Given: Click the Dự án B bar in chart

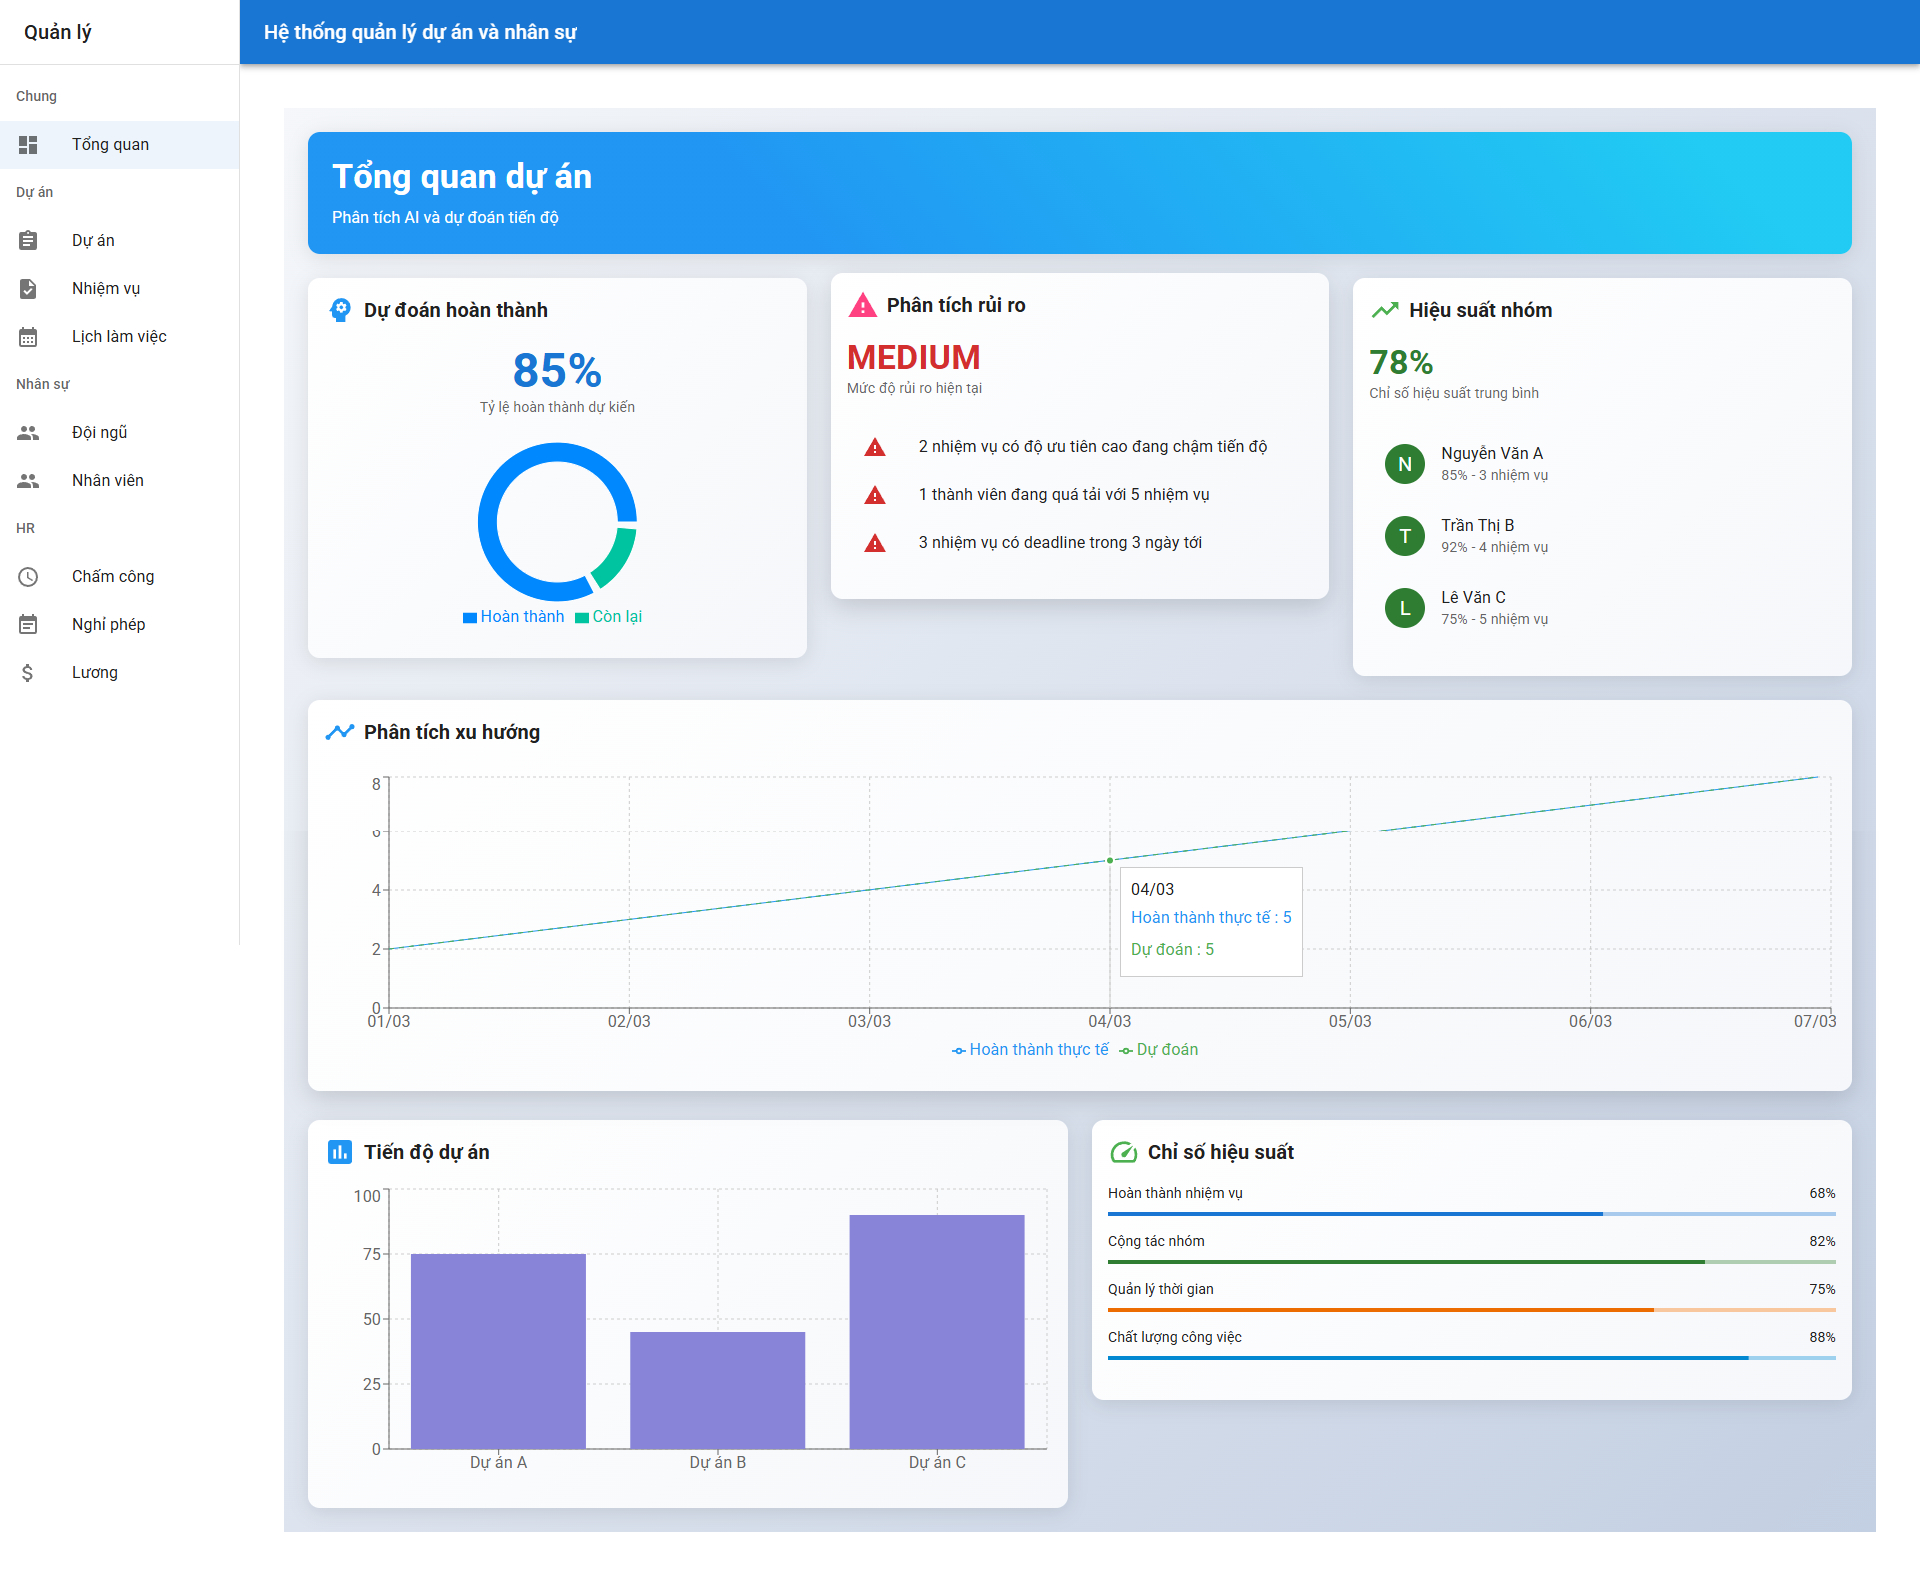Looking at the screenshot, I should (x=717, y=1390).
